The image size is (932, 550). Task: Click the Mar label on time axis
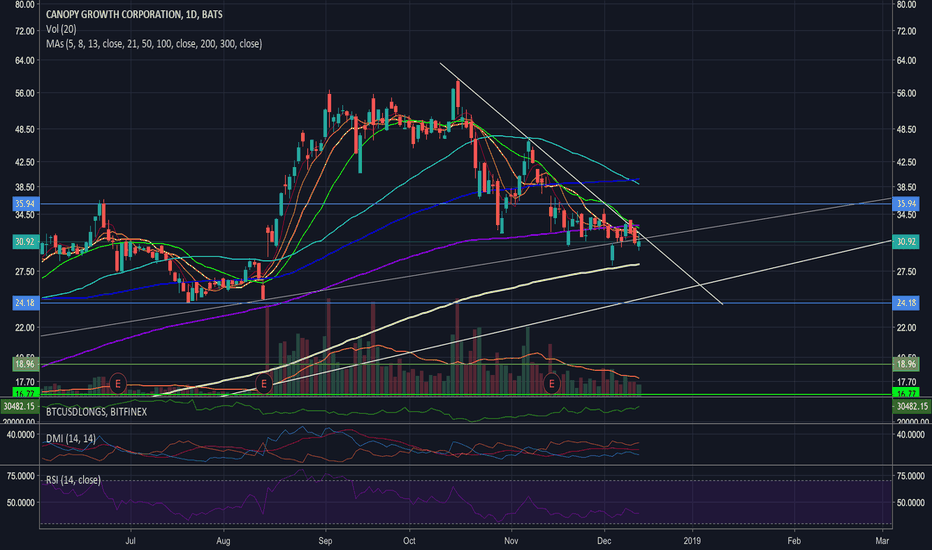tap(882, 540)
